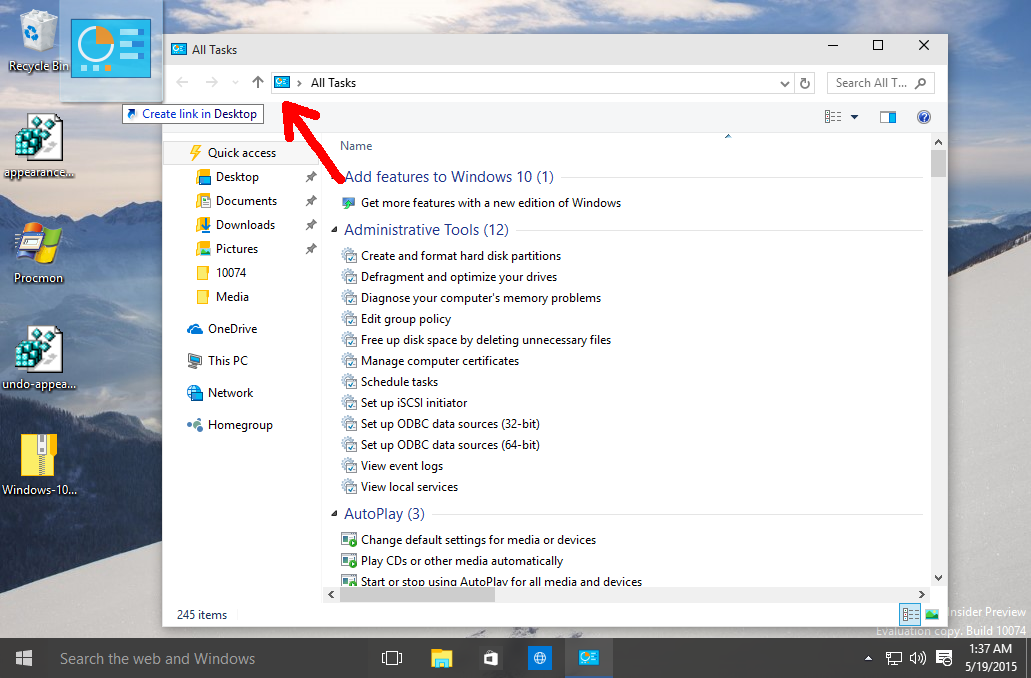Show the preview pane
The height and width of the screenshot is (678, 1031).
click(887, 117)
